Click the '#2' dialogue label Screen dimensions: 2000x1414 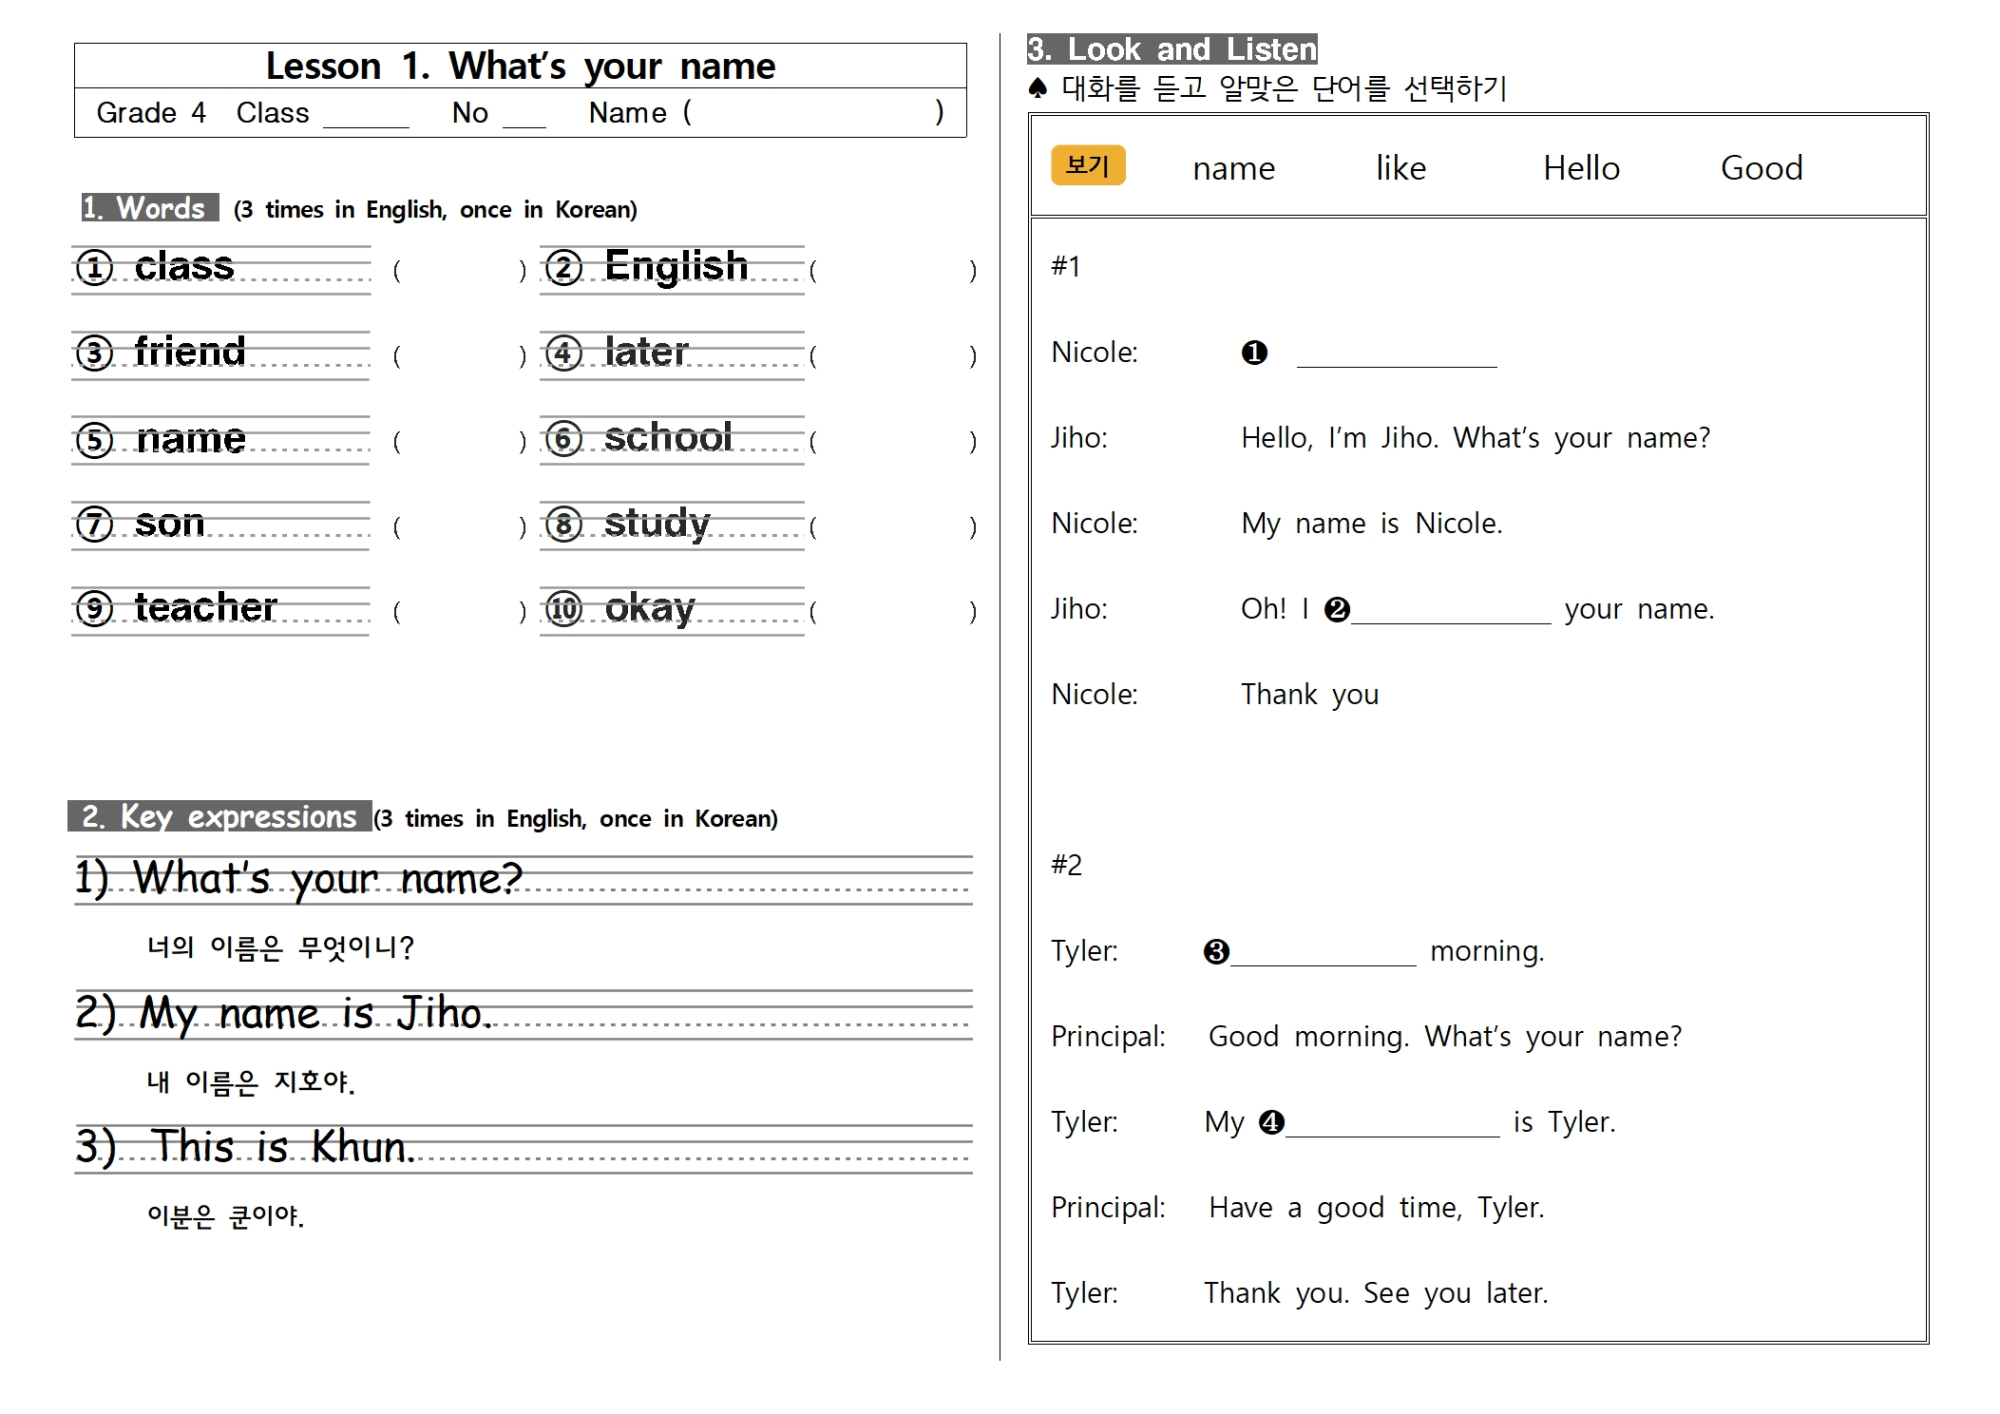tap(1067, 865)
